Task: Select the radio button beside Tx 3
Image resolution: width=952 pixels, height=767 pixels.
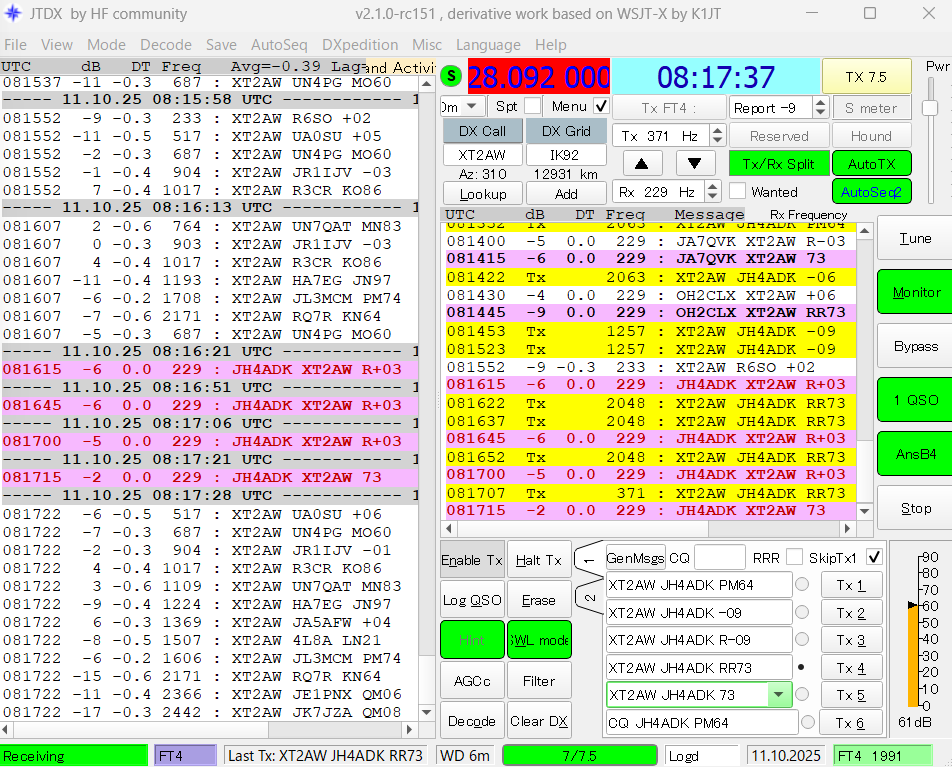Action: pyautogui.click(x=802, y=639)
